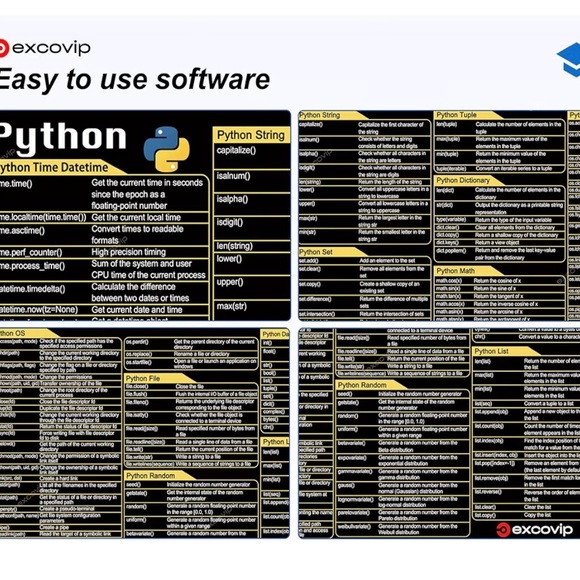Click 'Add an element to the set' text
This screenshot has height=580, width=580.
point(387,261)
